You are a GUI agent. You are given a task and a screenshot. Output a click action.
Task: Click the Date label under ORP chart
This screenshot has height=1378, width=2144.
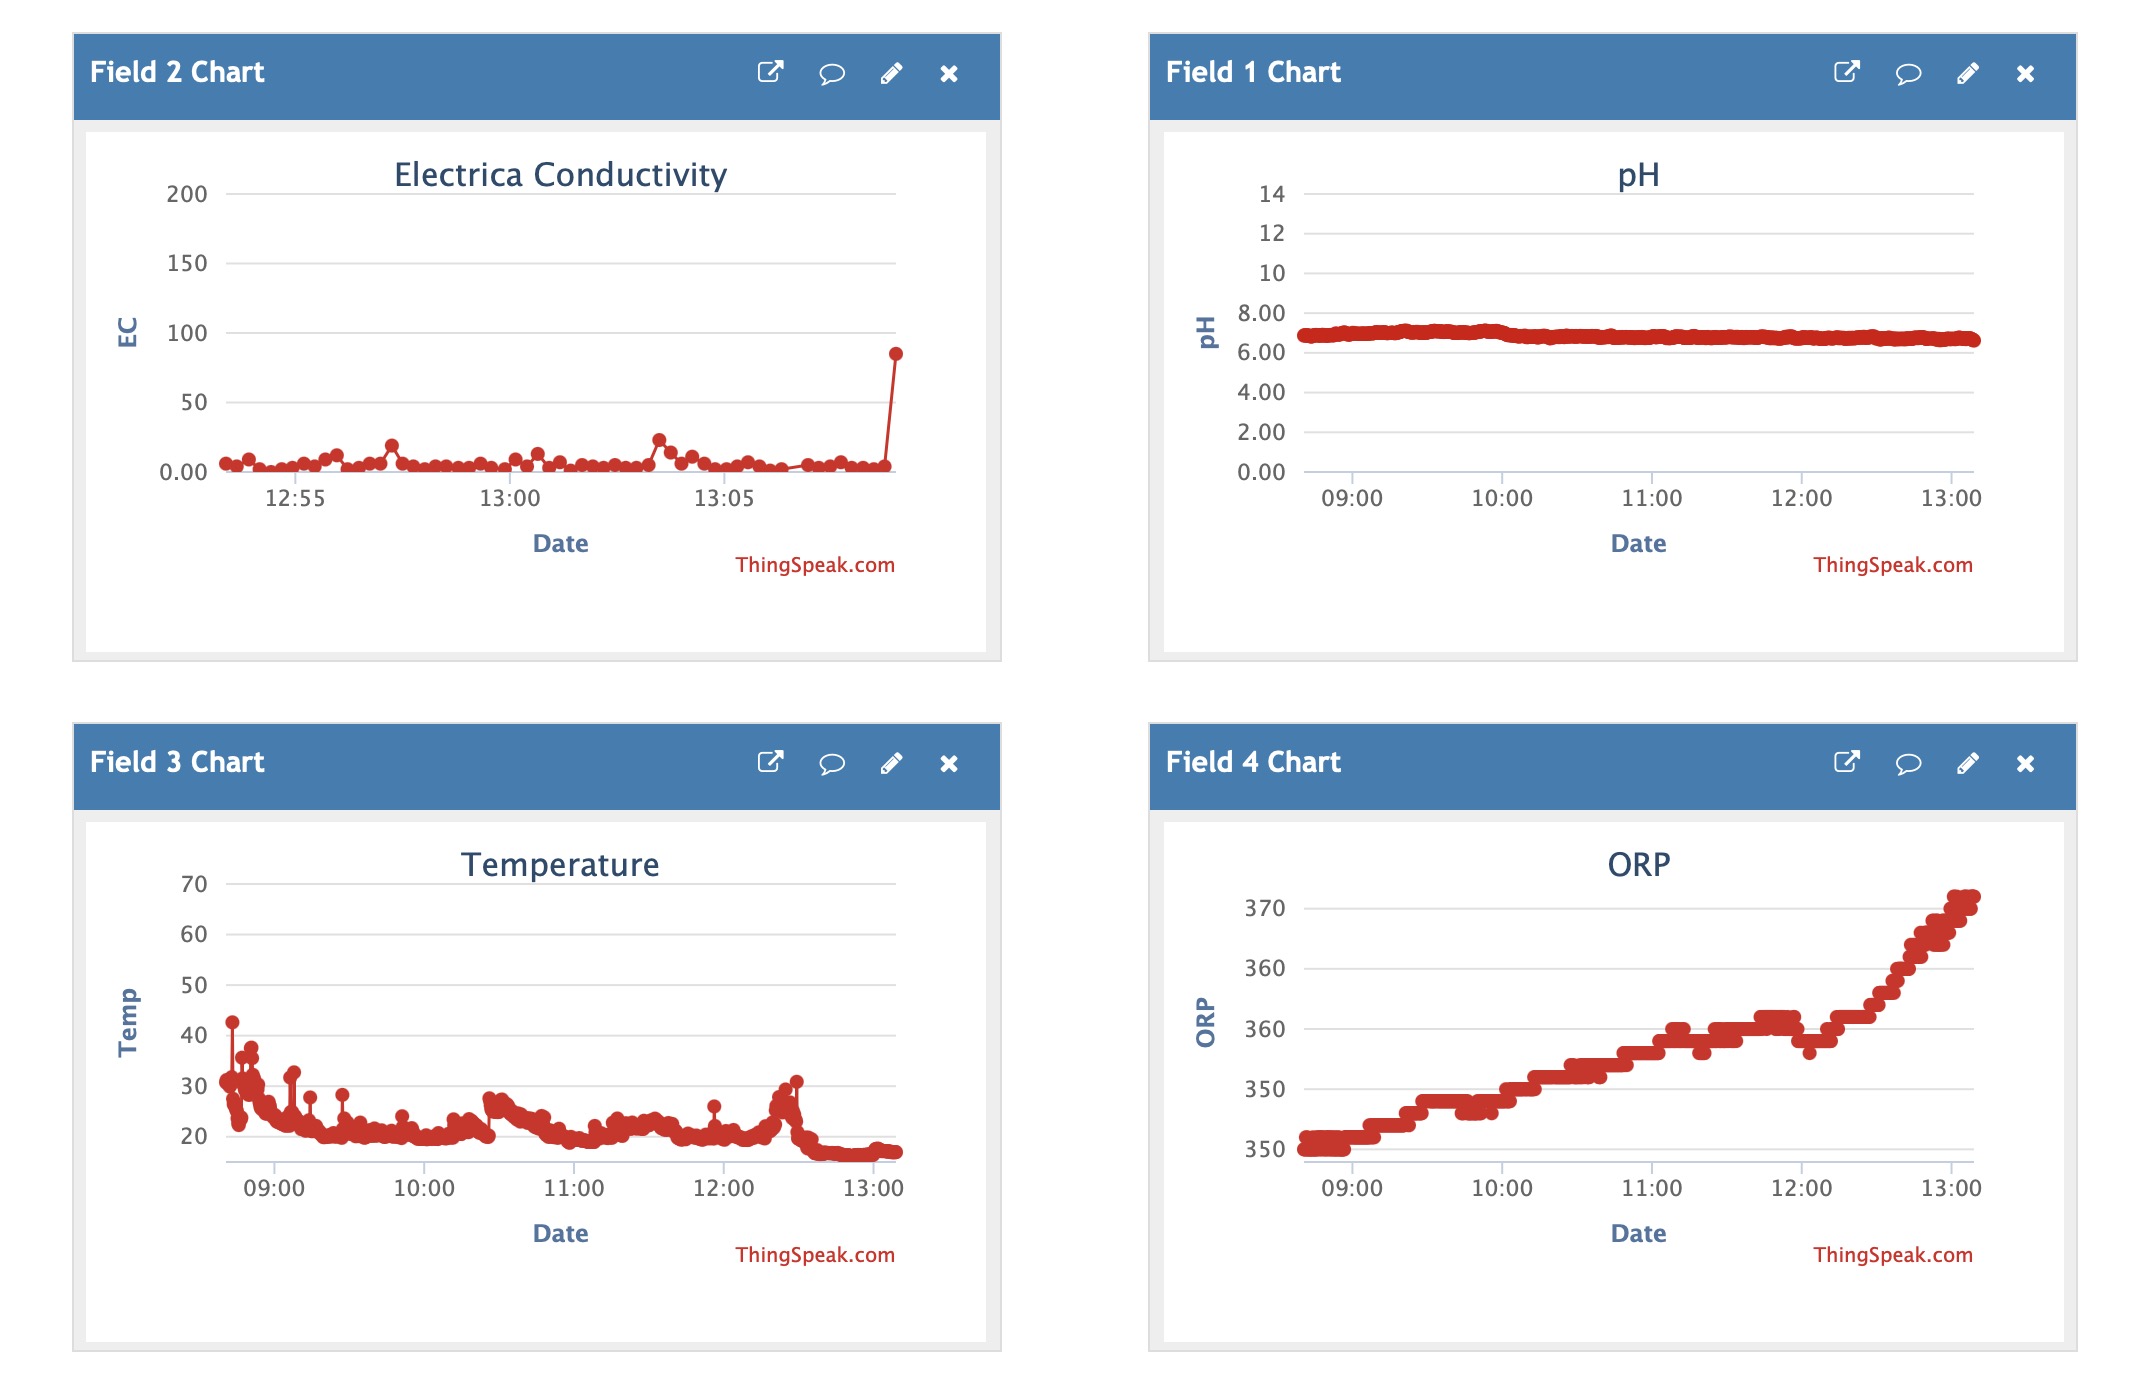(x=1638, y=1234)
